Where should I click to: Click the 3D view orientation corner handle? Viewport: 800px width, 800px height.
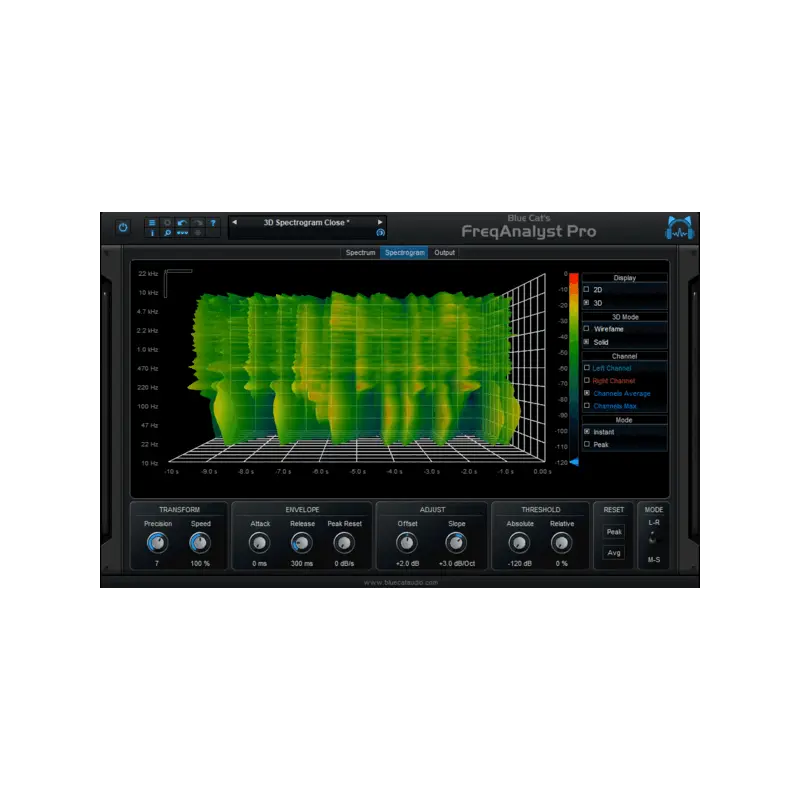click(x=177, y=282)
